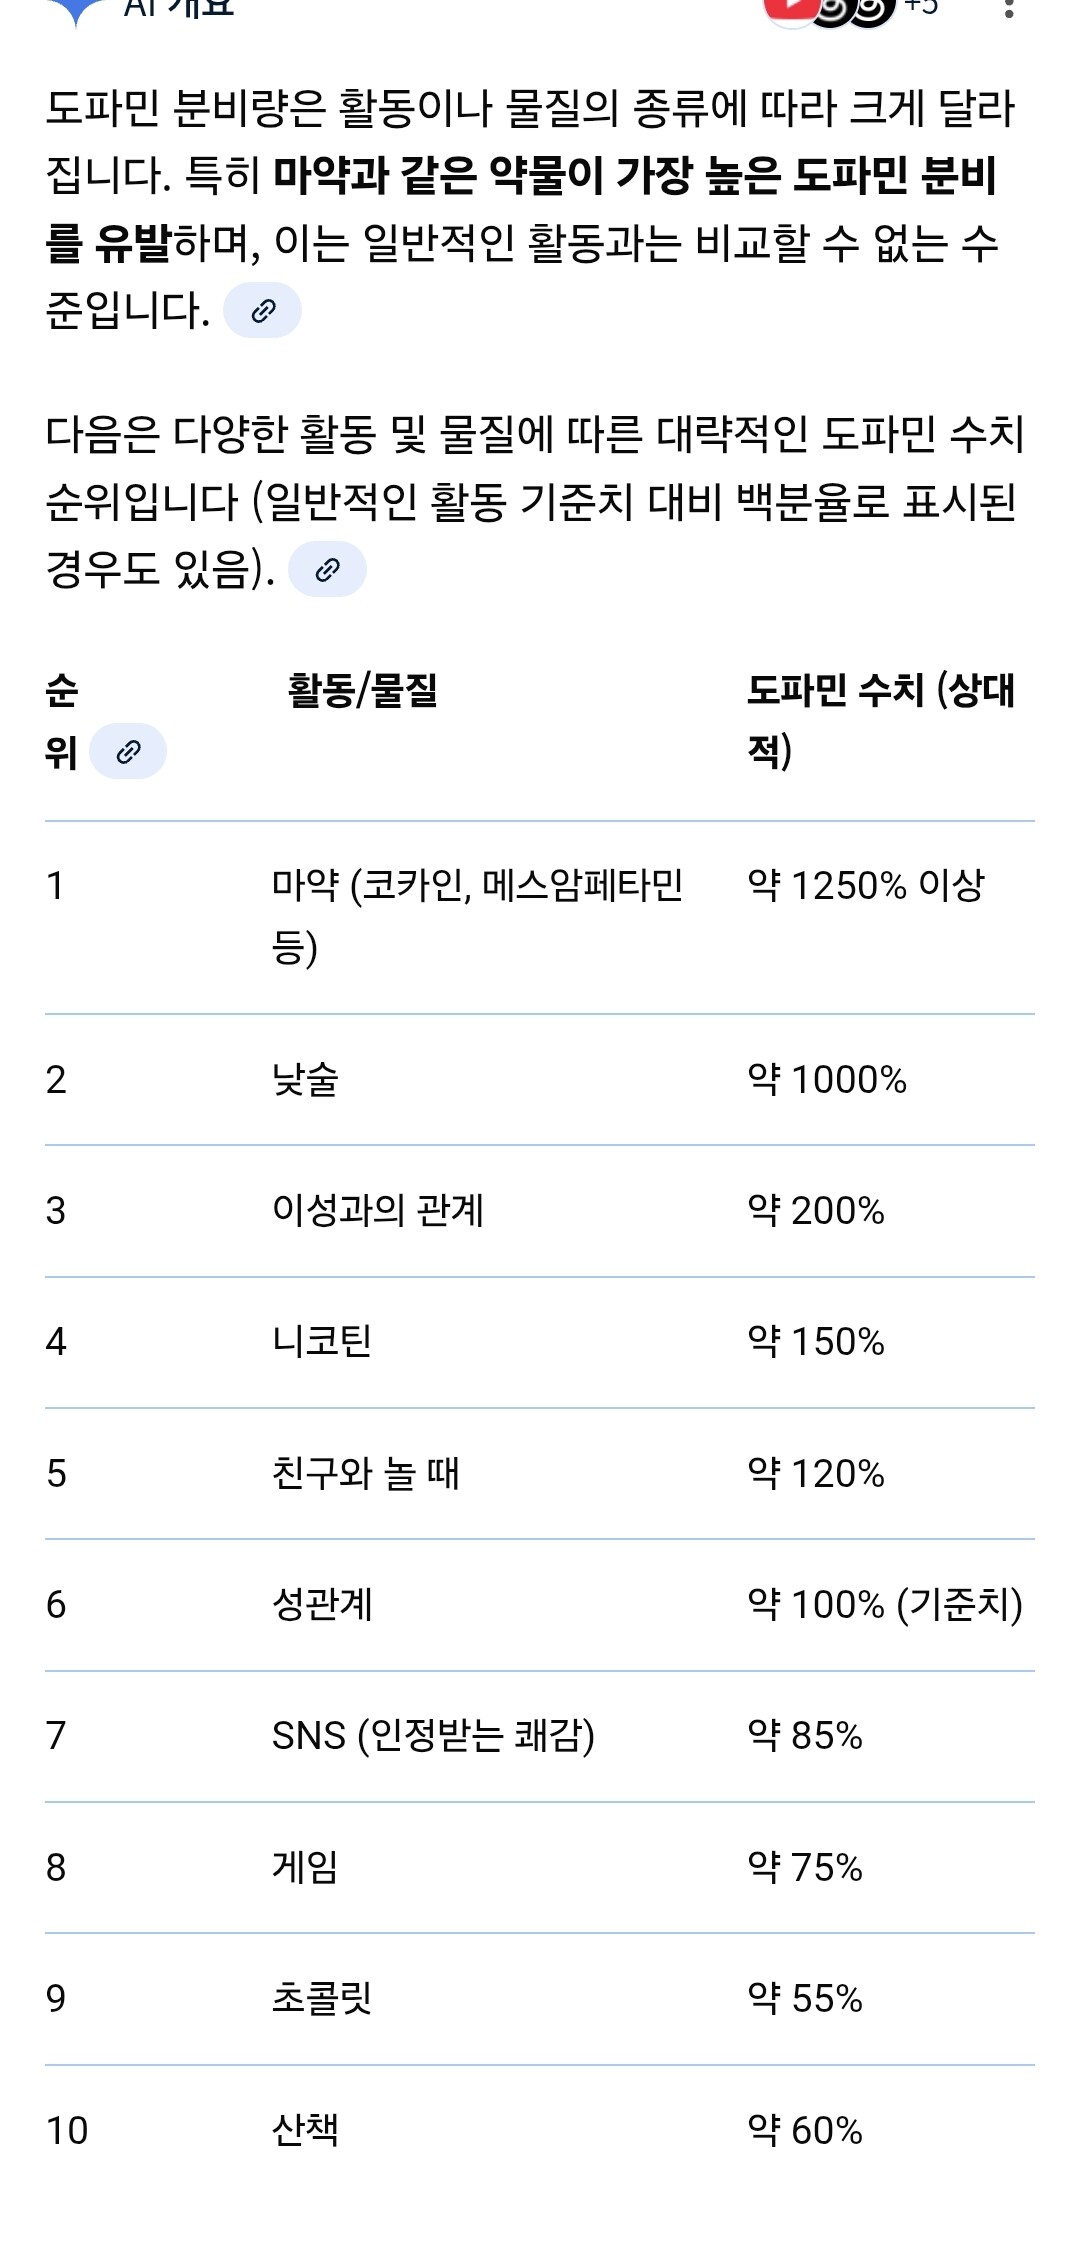Tap the '이성과의 관계' row text
The image size is (1080, 2256).
(x=378, y=1211)
